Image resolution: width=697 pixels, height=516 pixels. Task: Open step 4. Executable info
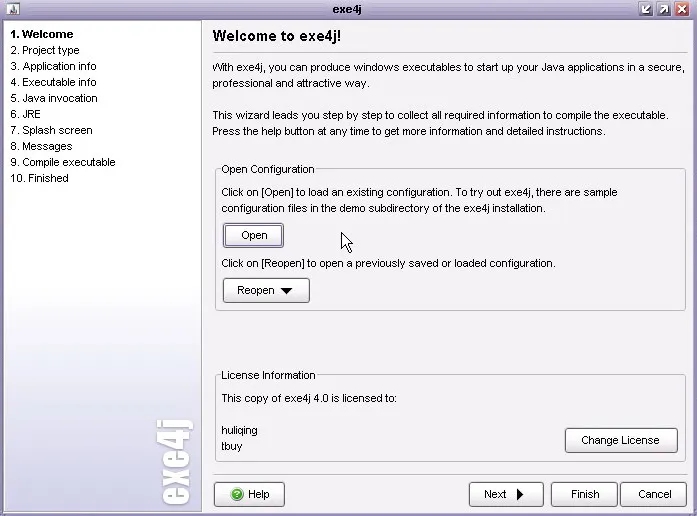point(53,82)
